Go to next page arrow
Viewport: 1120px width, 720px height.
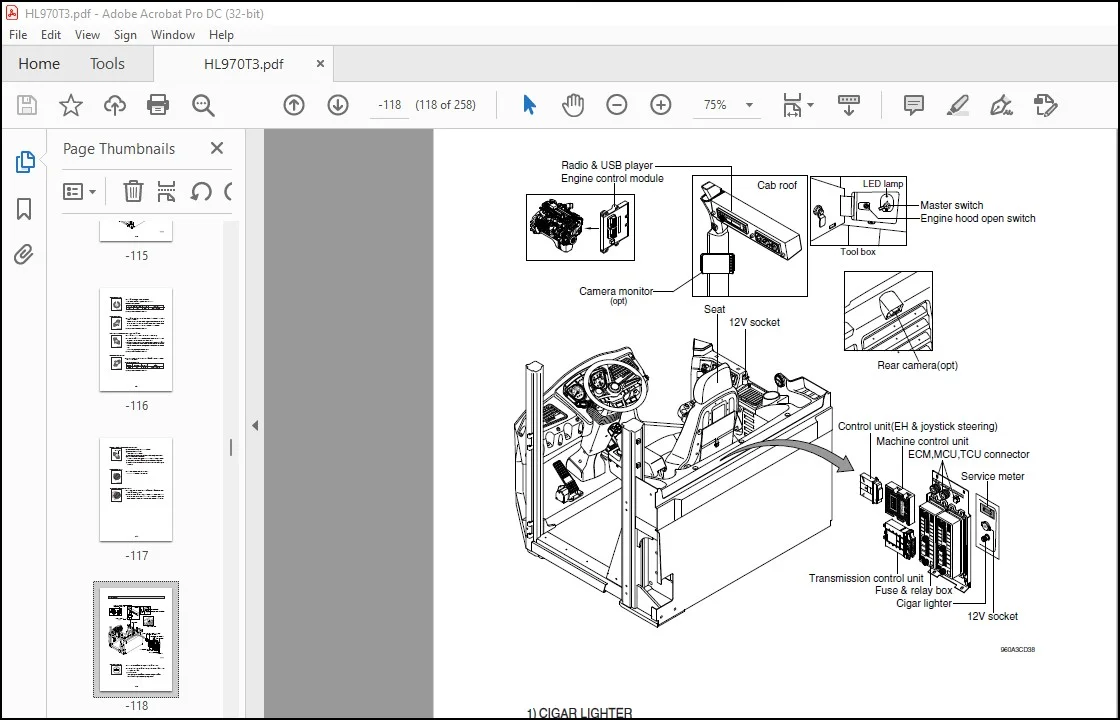tap(338, 105)
